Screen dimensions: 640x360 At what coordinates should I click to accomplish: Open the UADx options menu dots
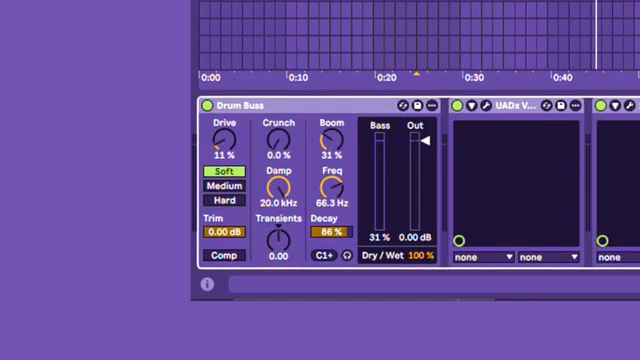pyautogui.click(x=575, y=106)
